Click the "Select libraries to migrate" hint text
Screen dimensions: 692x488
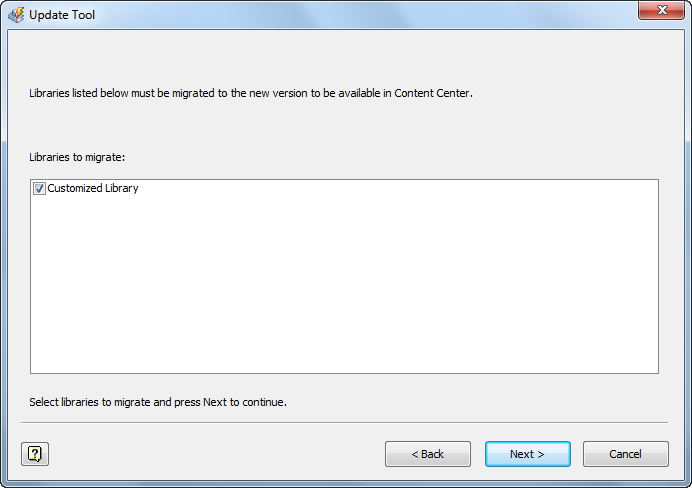click(x=158, y=402)
